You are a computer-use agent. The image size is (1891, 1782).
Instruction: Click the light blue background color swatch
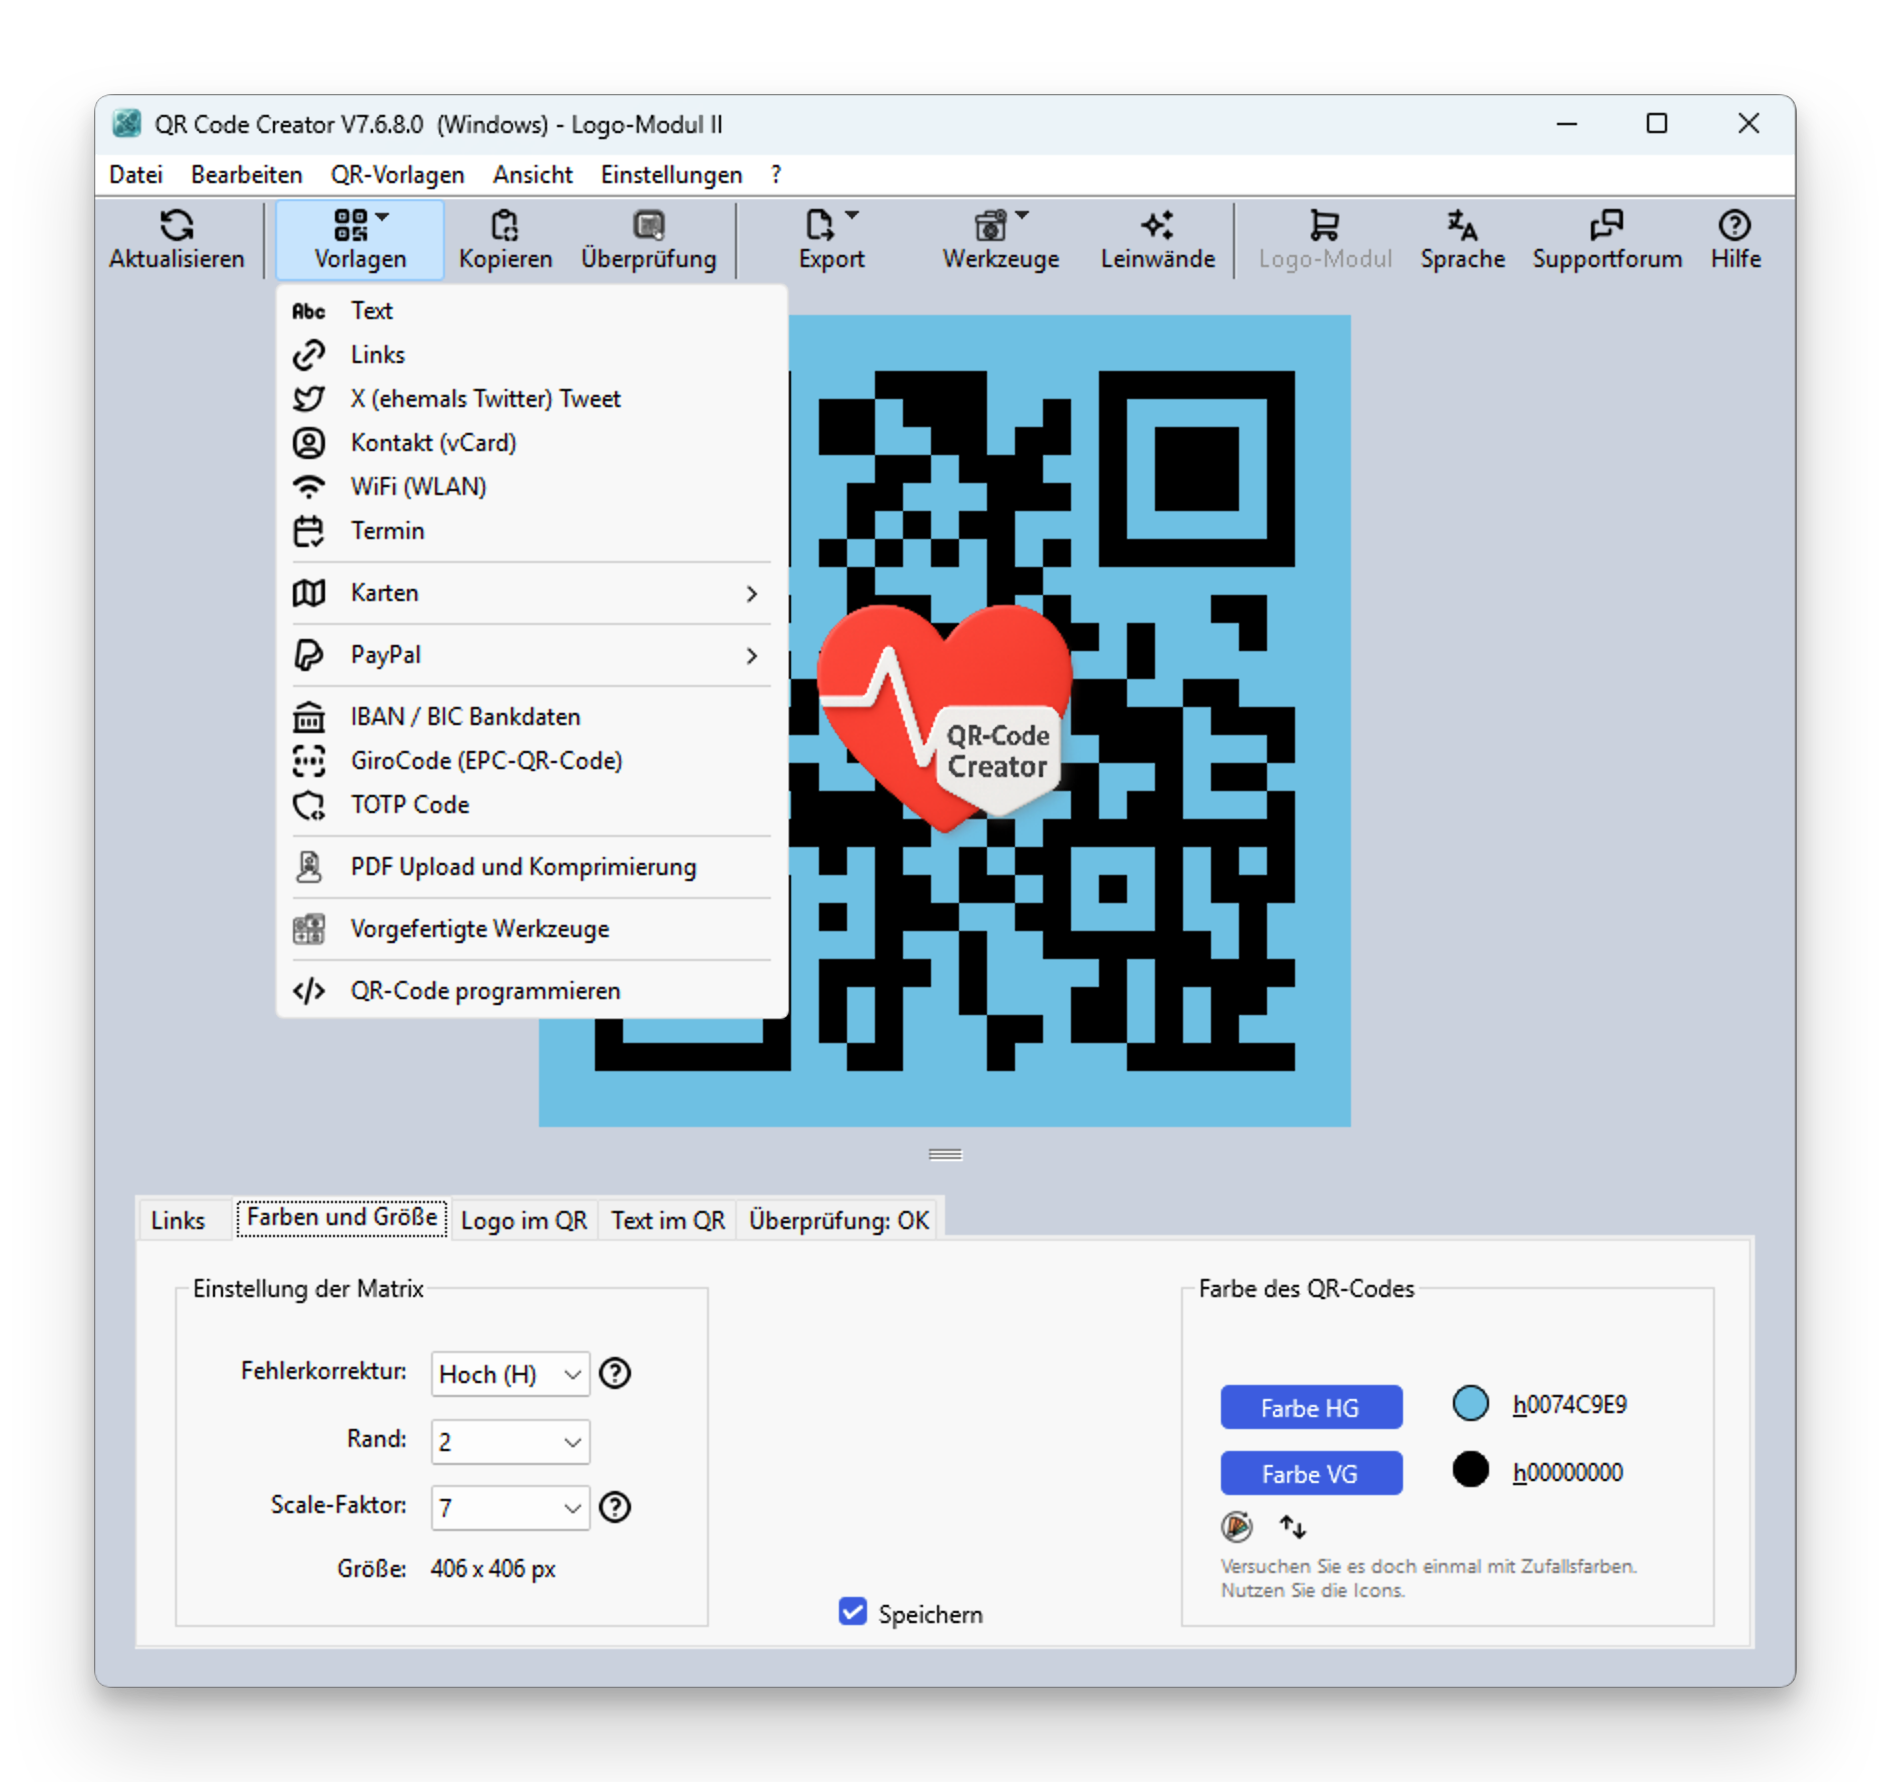click(1470, 1403)
